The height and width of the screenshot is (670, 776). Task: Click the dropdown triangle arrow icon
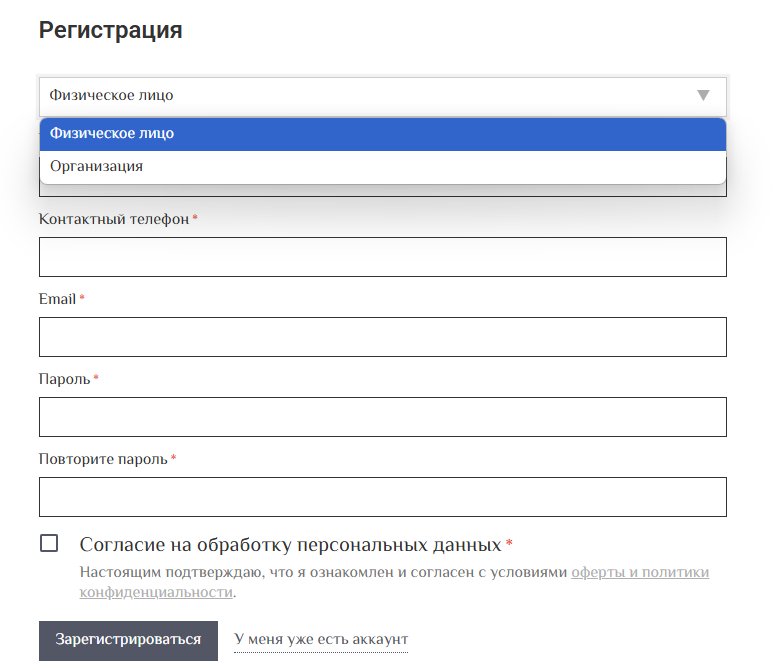click(703, 95)
